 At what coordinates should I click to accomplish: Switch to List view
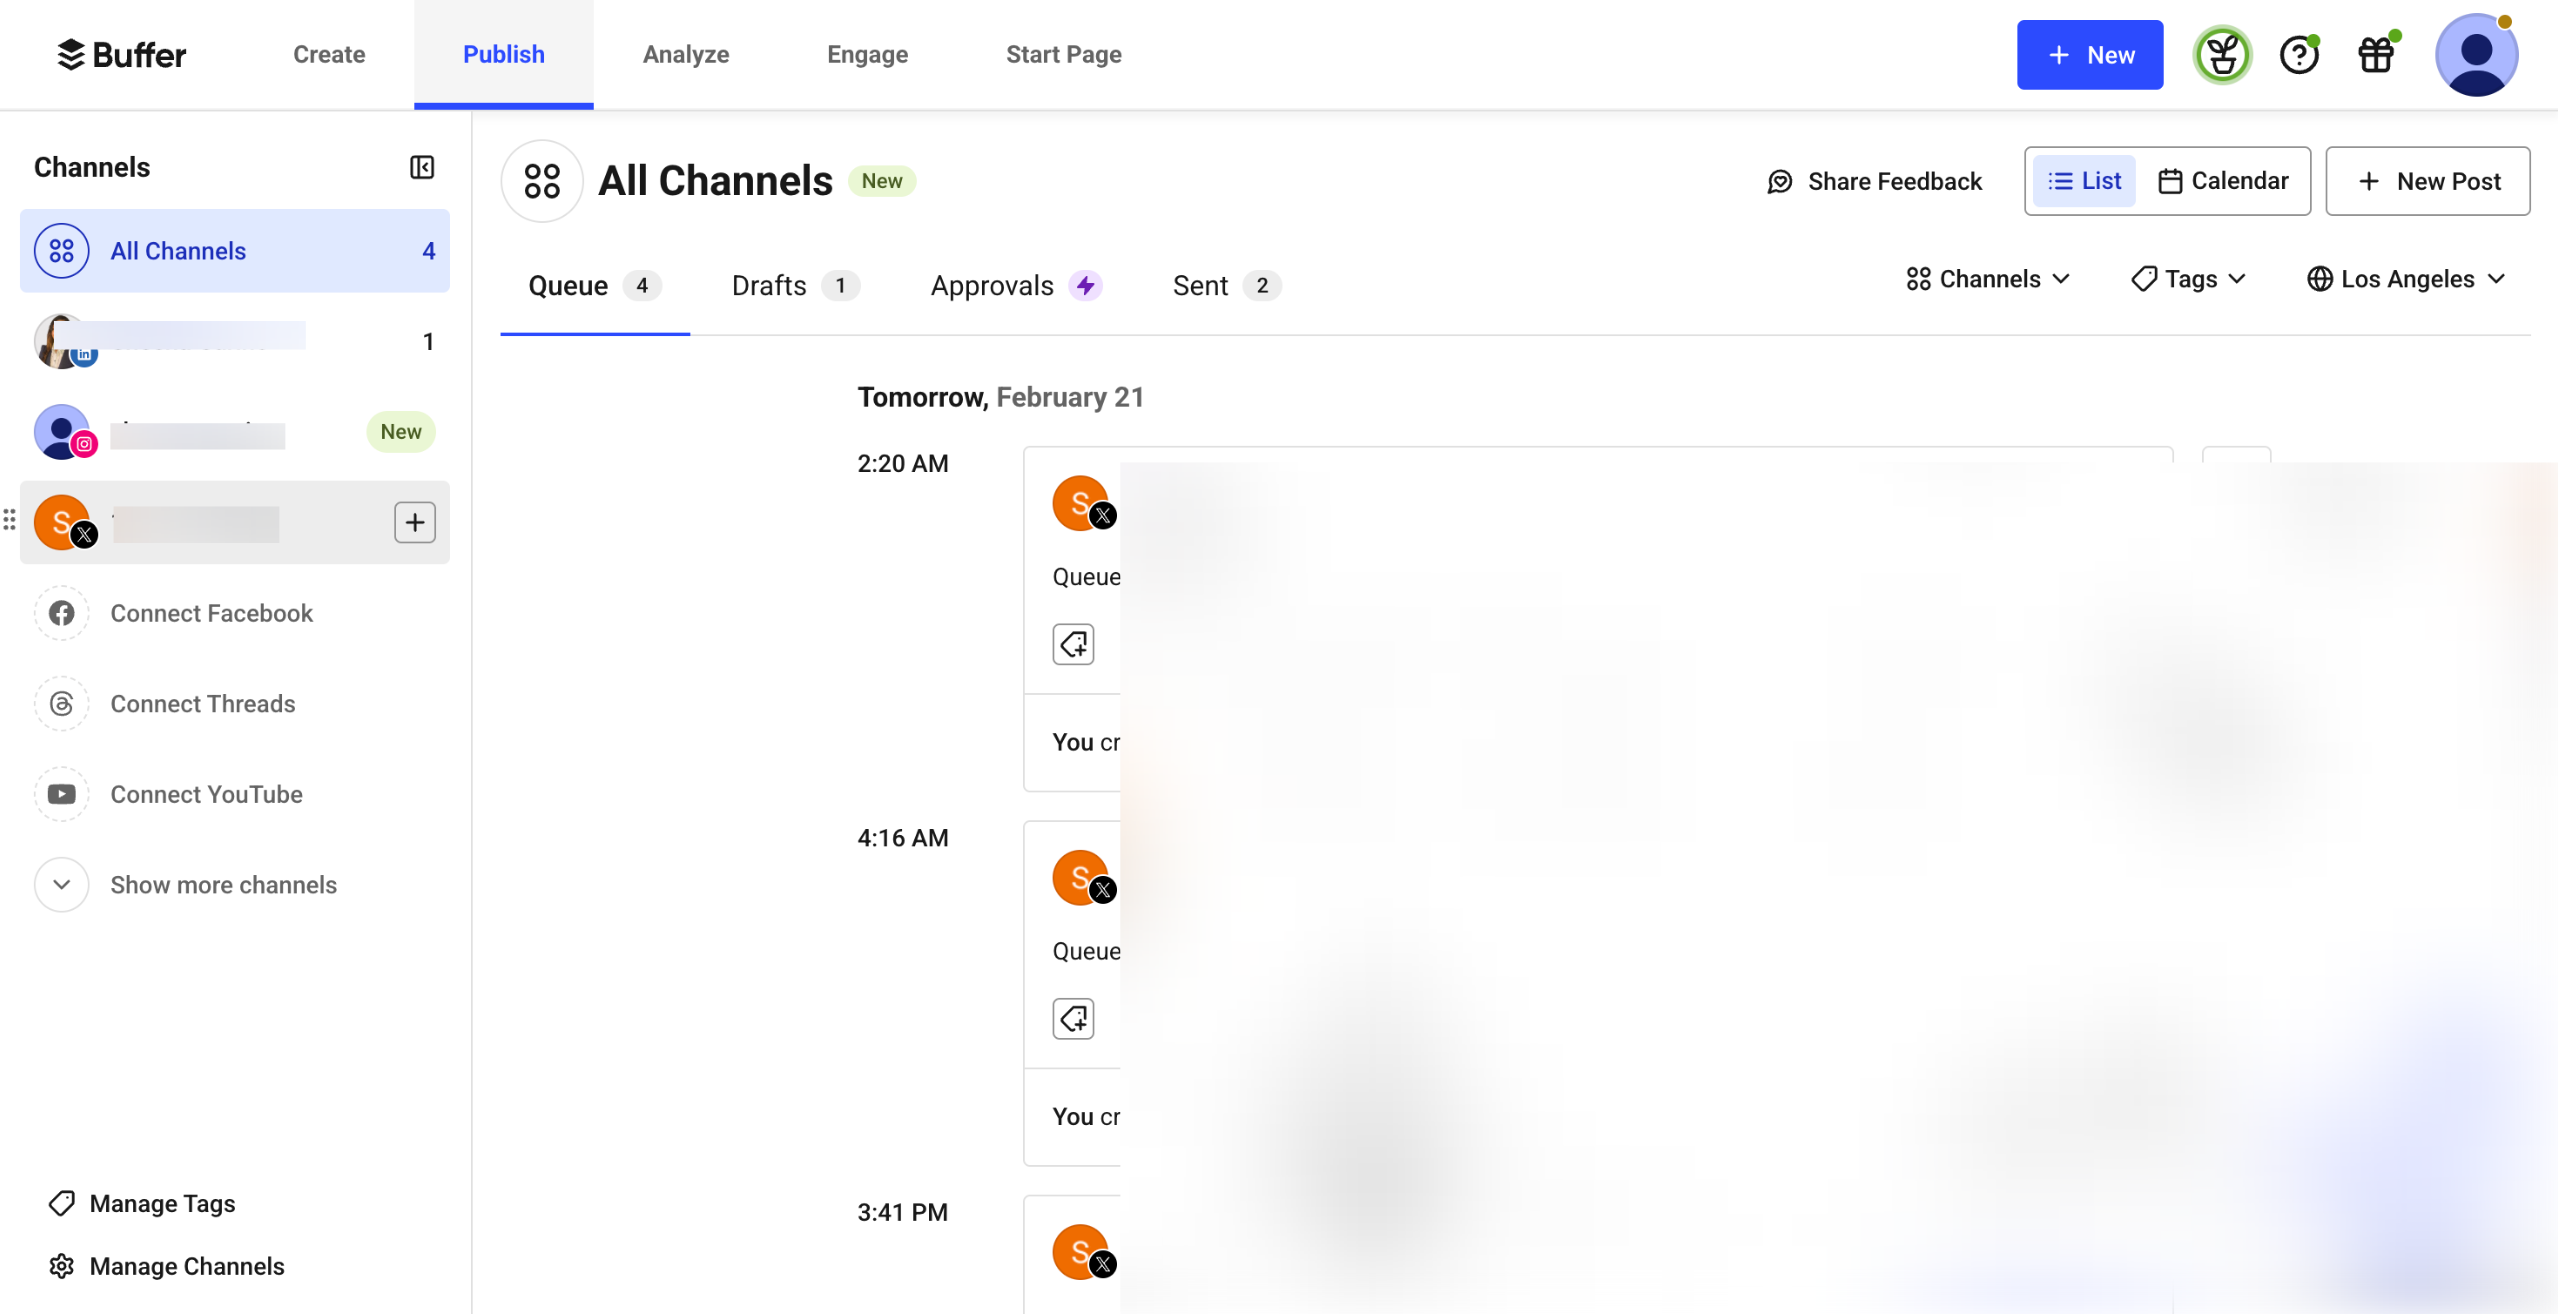(x=2084, y=181)
